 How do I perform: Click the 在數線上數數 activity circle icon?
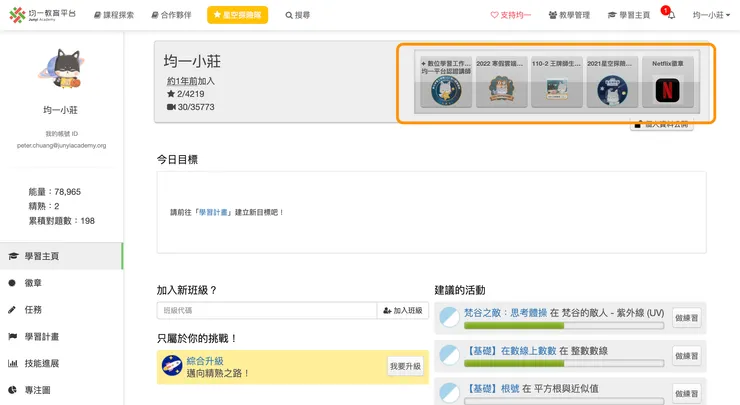pyautogui.click(x=449, y=355)
